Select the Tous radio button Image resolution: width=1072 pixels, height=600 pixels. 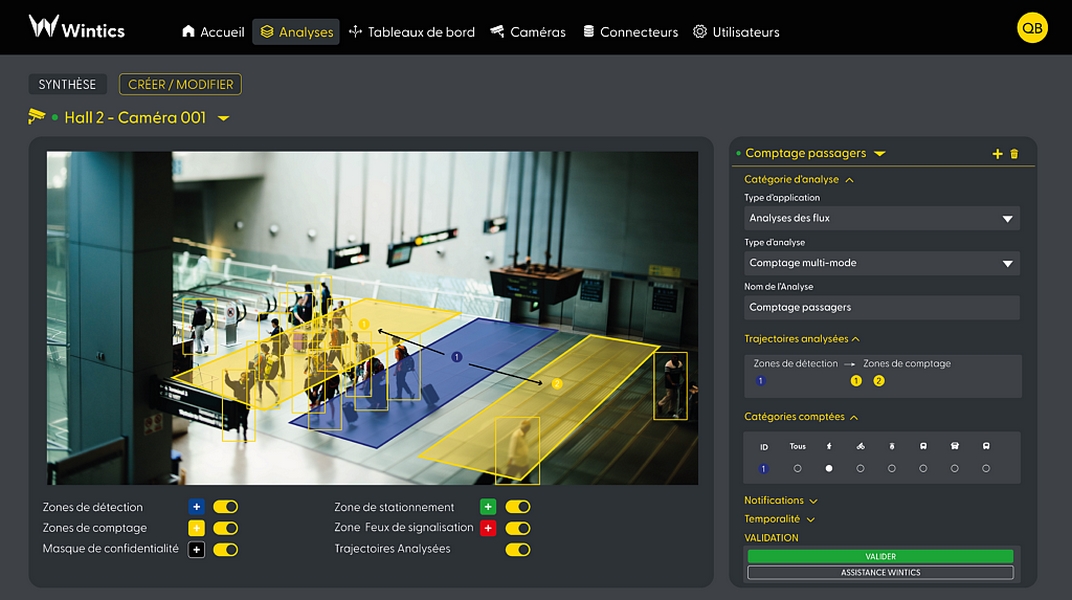coord(797,468)
